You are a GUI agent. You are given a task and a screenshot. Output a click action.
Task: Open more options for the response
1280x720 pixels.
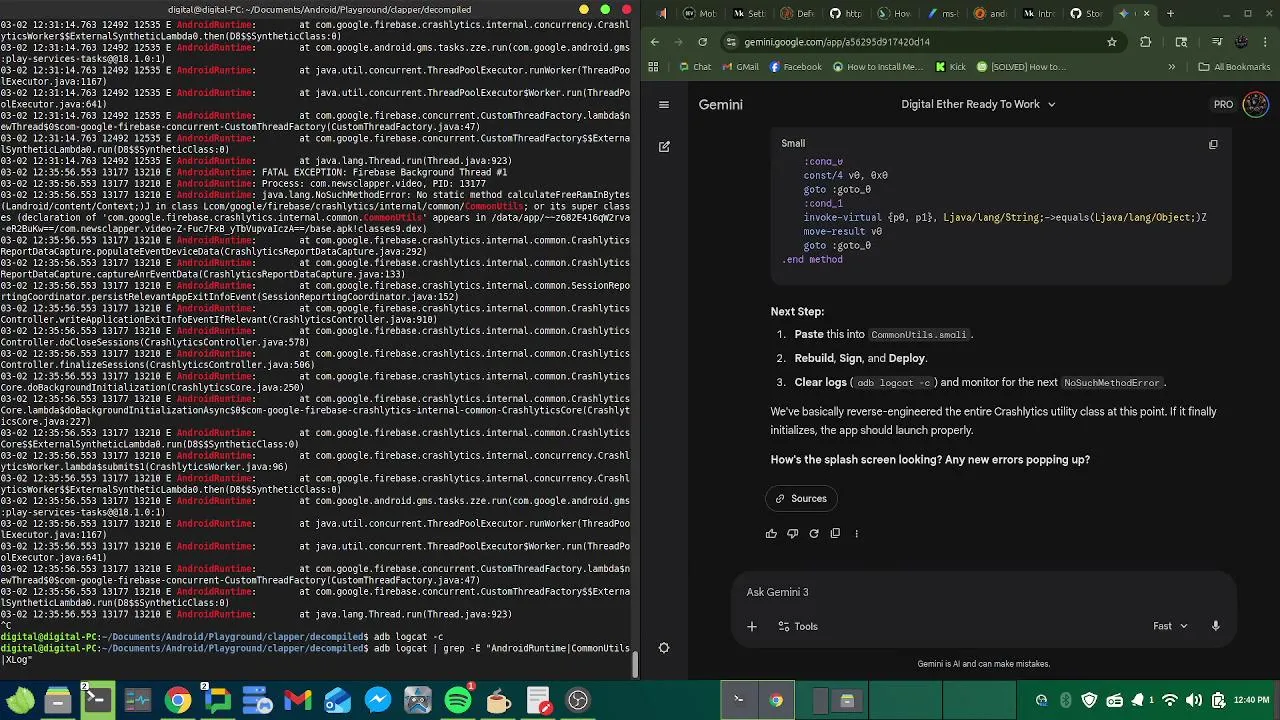[856, 533]
